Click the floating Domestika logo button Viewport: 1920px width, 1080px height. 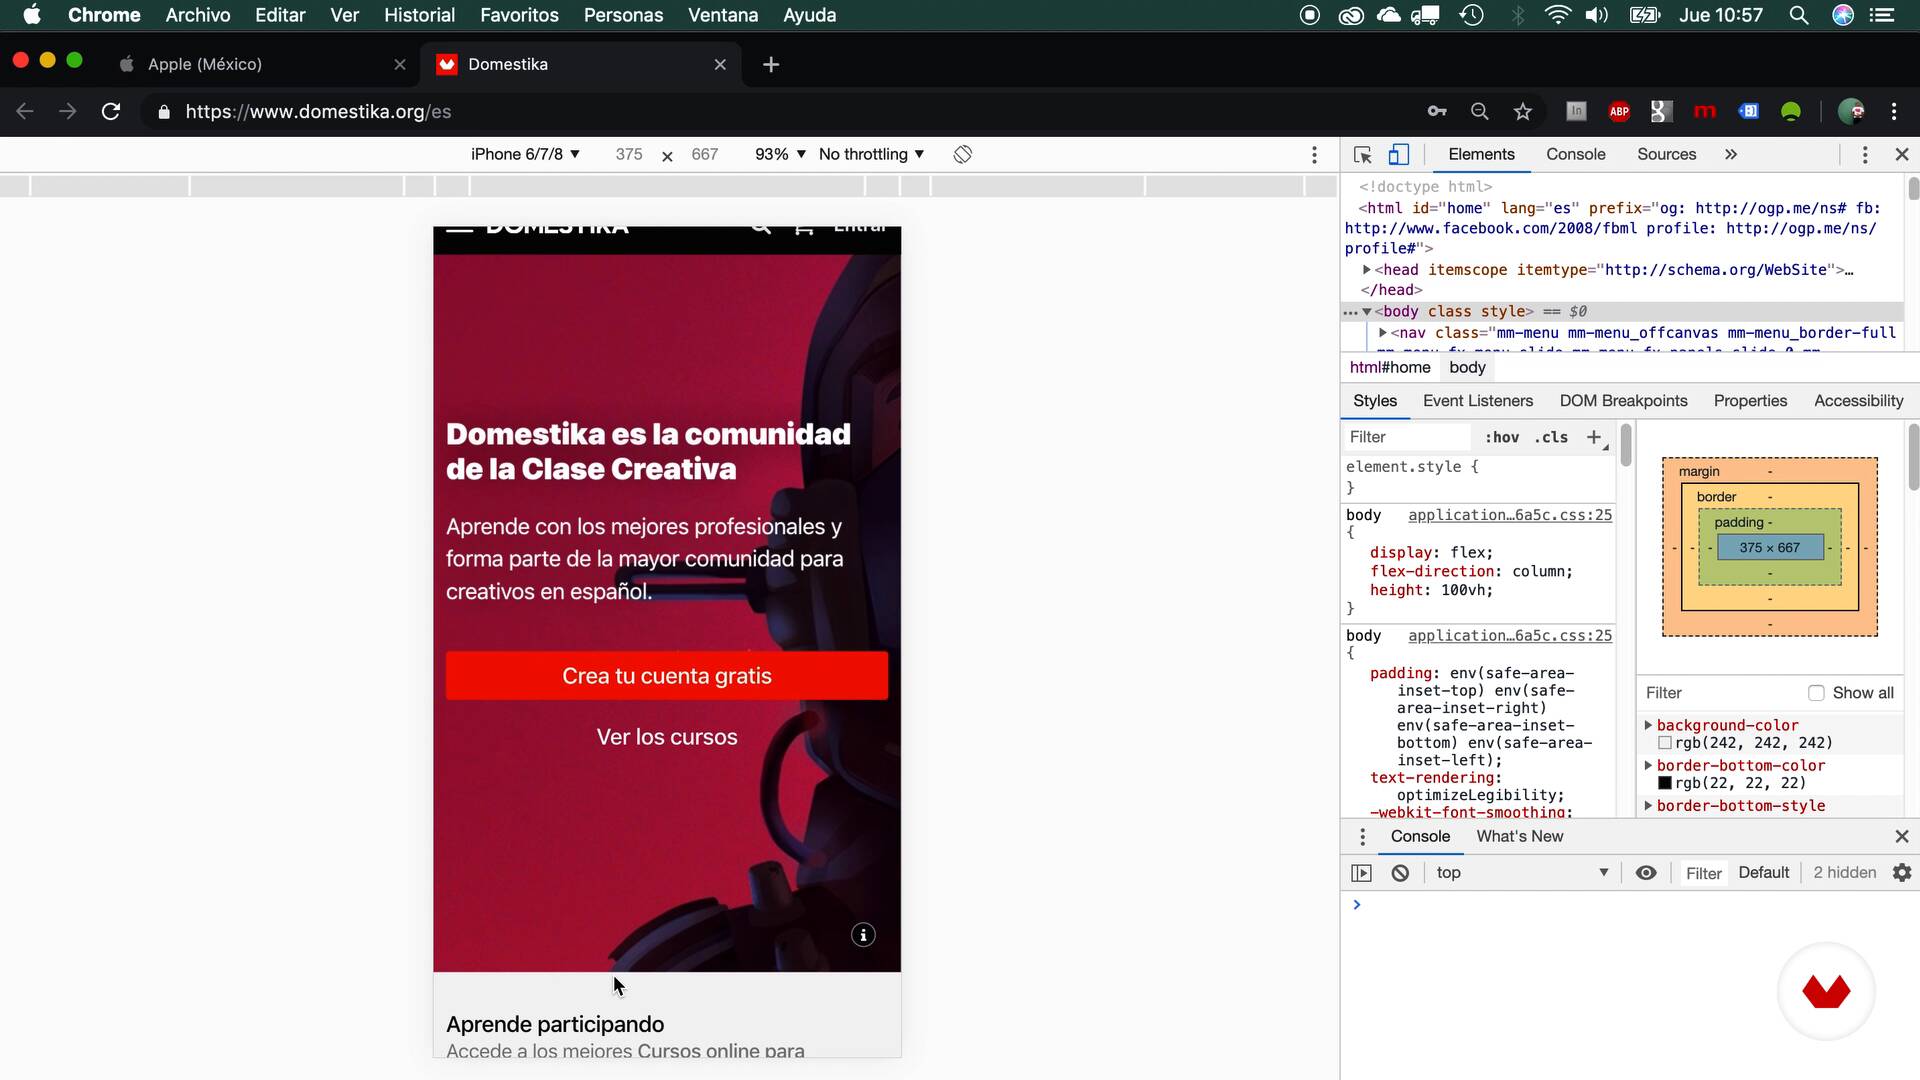click(1826, 991)
